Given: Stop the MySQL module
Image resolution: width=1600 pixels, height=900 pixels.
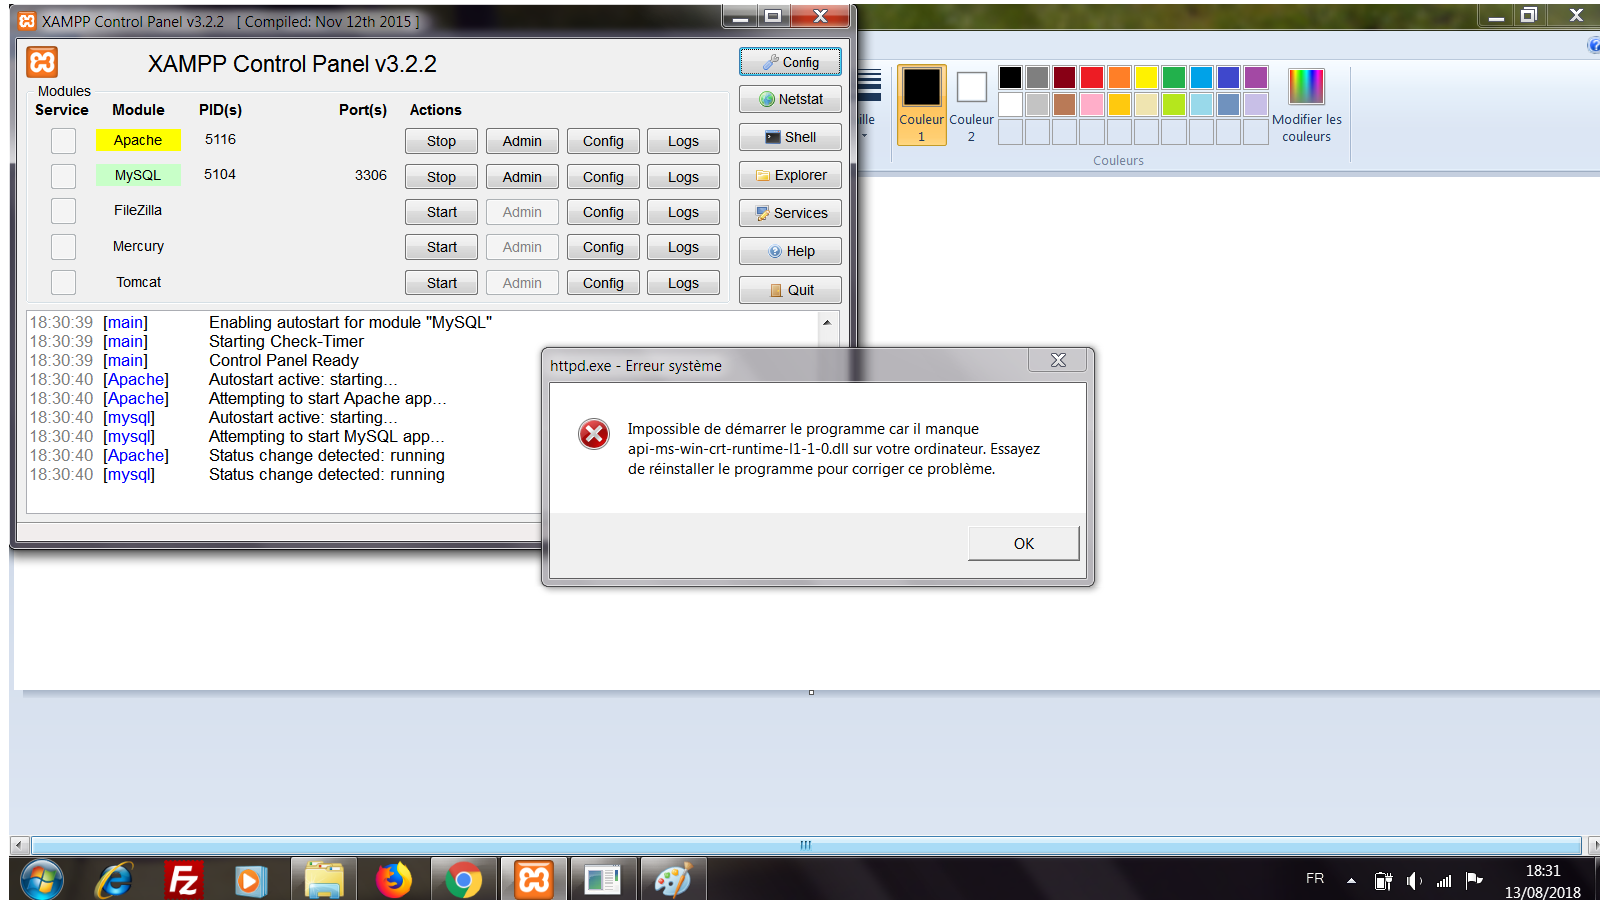Looking at the screenshot, I should (441, 177).
